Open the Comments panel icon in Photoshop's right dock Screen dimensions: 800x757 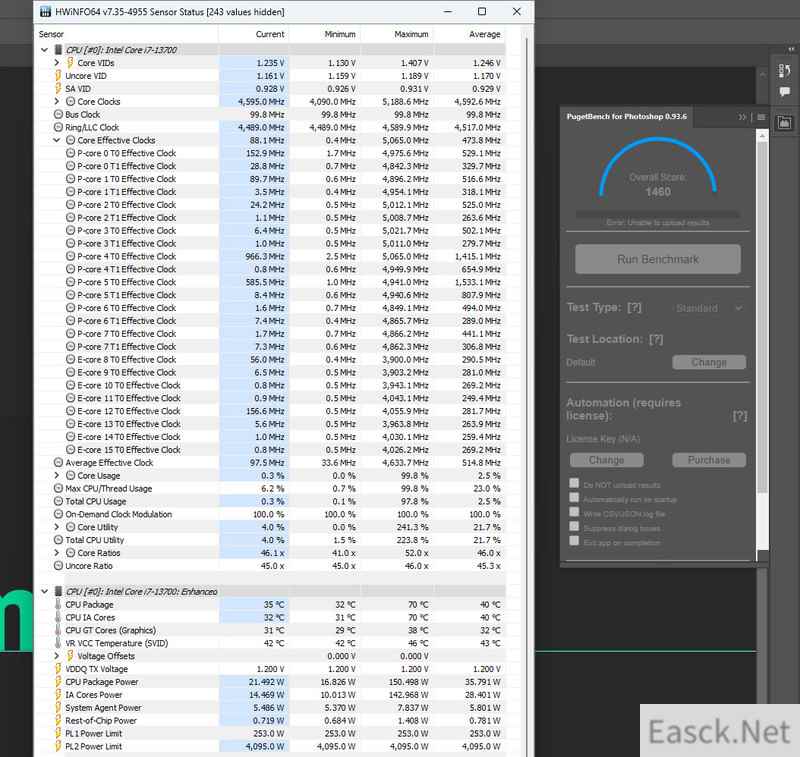click(x=784, y=92)
